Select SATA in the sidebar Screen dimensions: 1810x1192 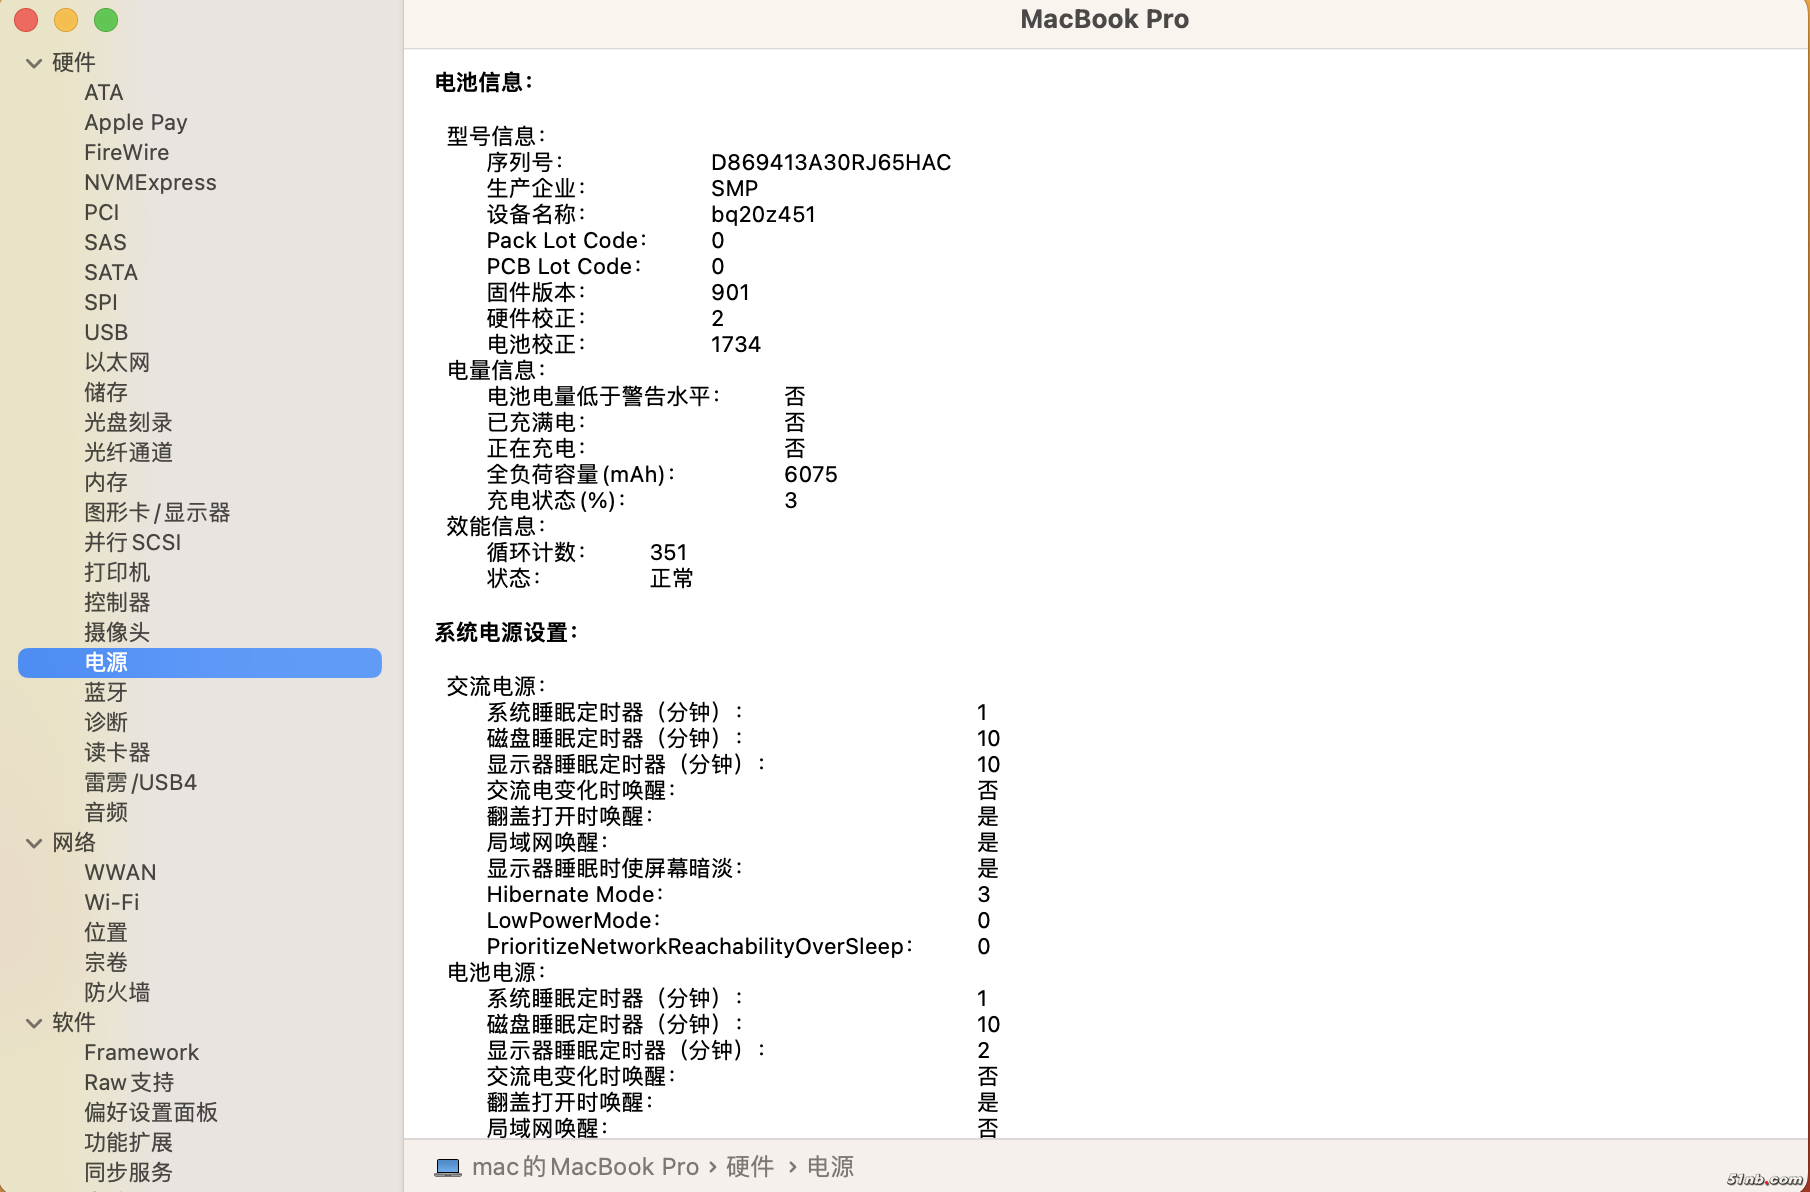point(111,273)
